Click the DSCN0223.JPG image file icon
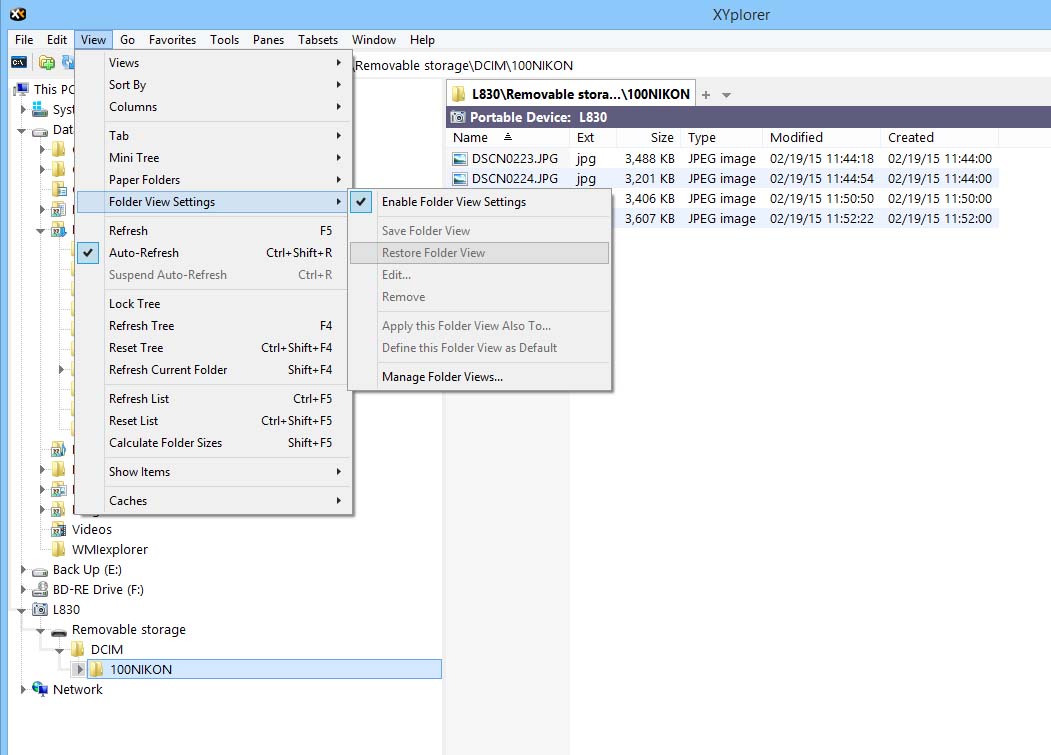 460,158
